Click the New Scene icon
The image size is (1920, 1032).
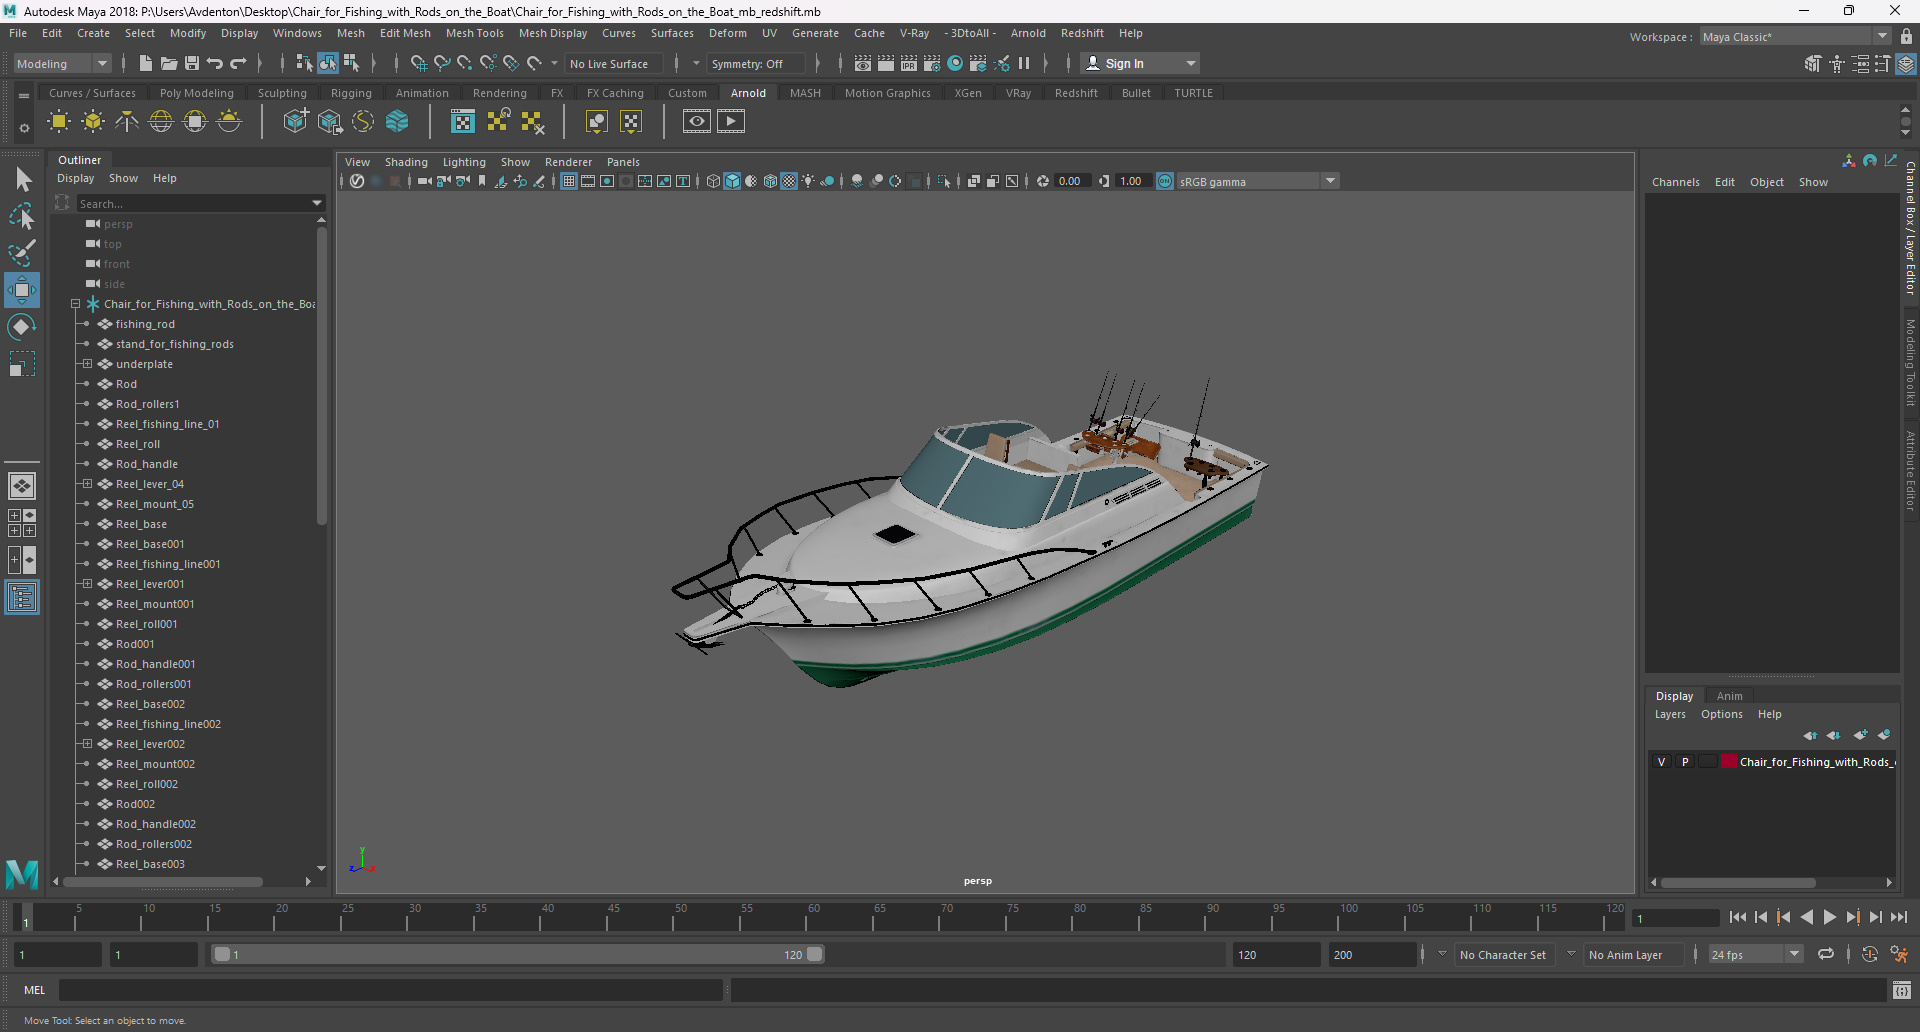coord(146,63)
